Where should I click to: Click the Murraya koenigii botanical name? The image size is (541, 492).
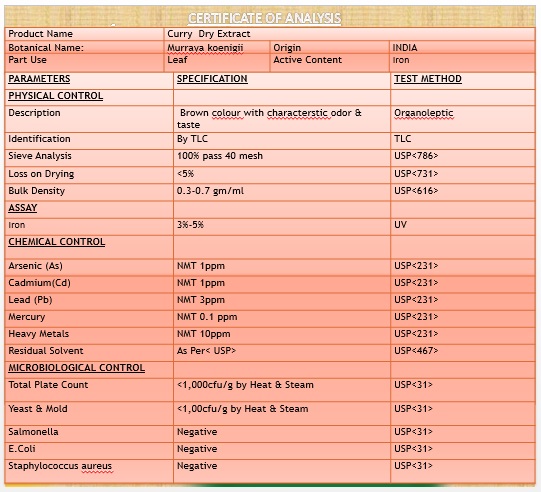pos(205,48)
